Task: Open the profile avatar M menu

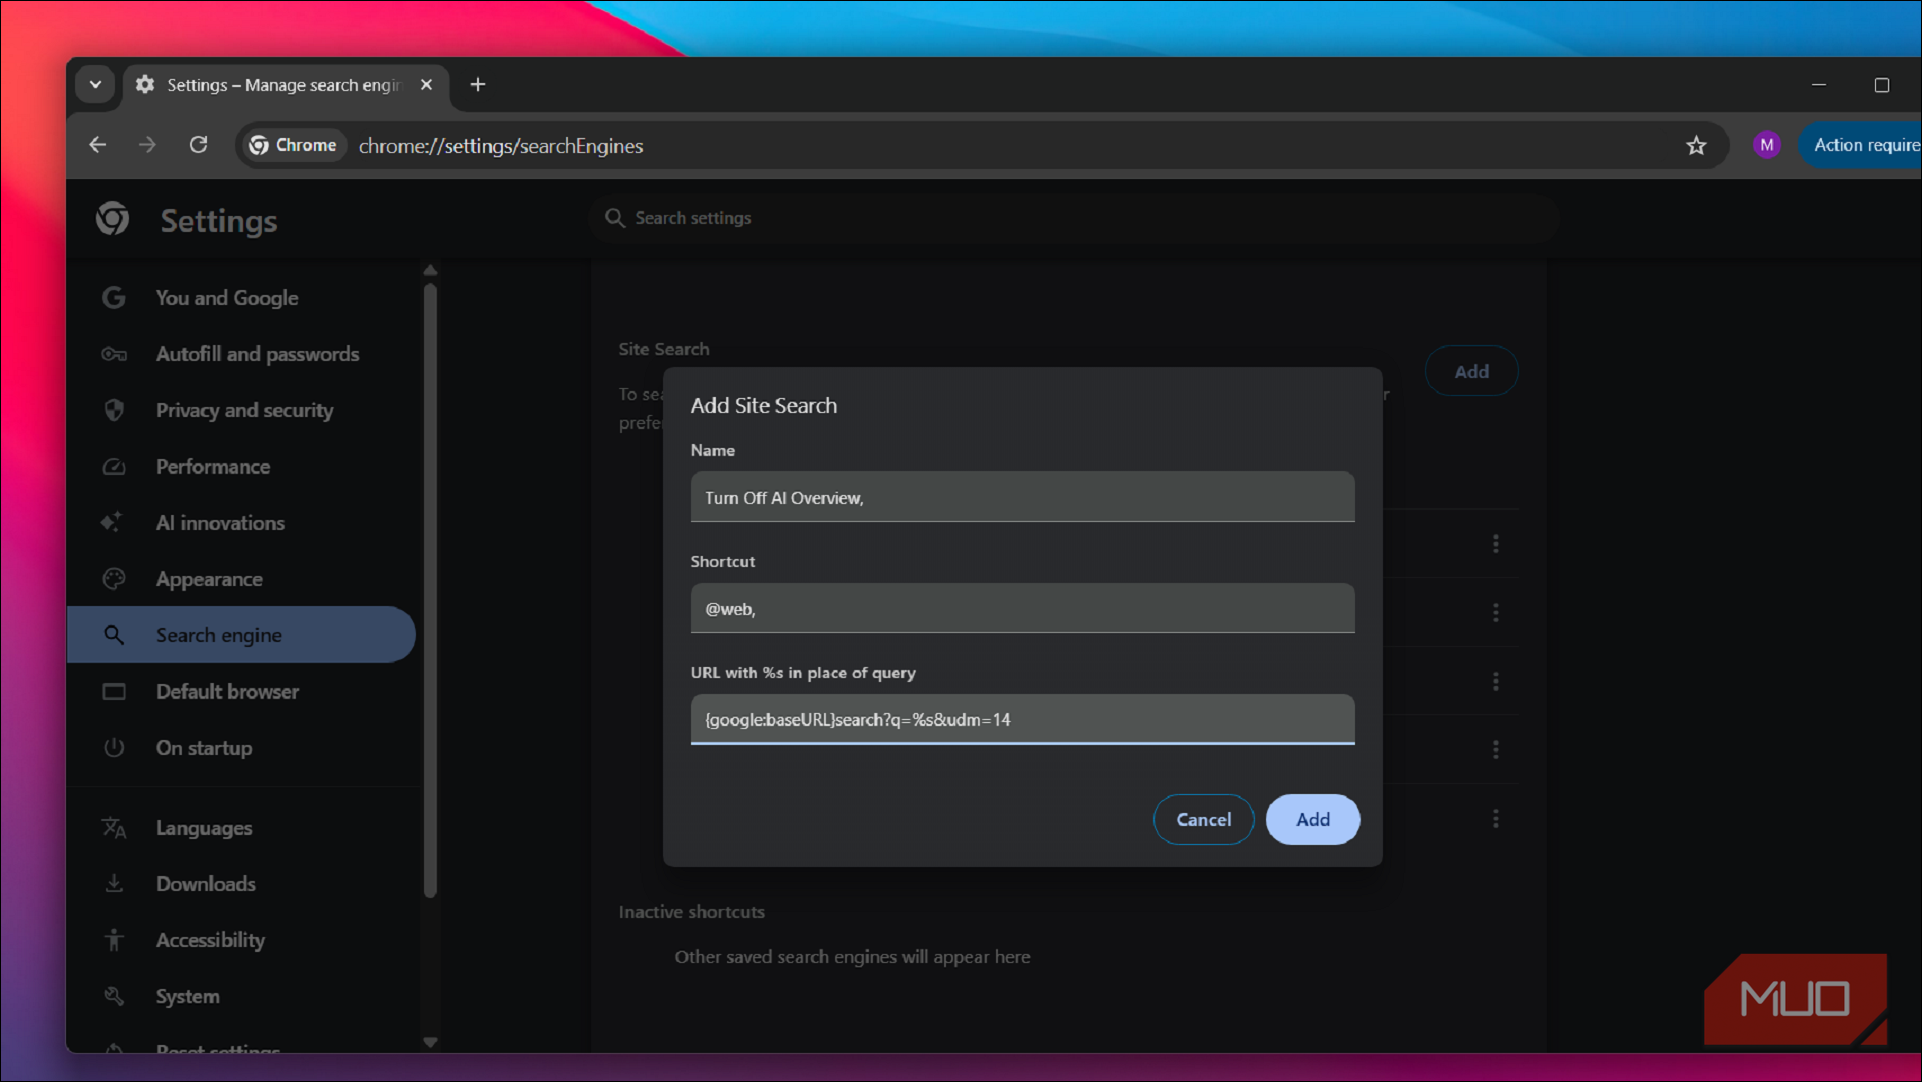Action: tap(1767, 145)
